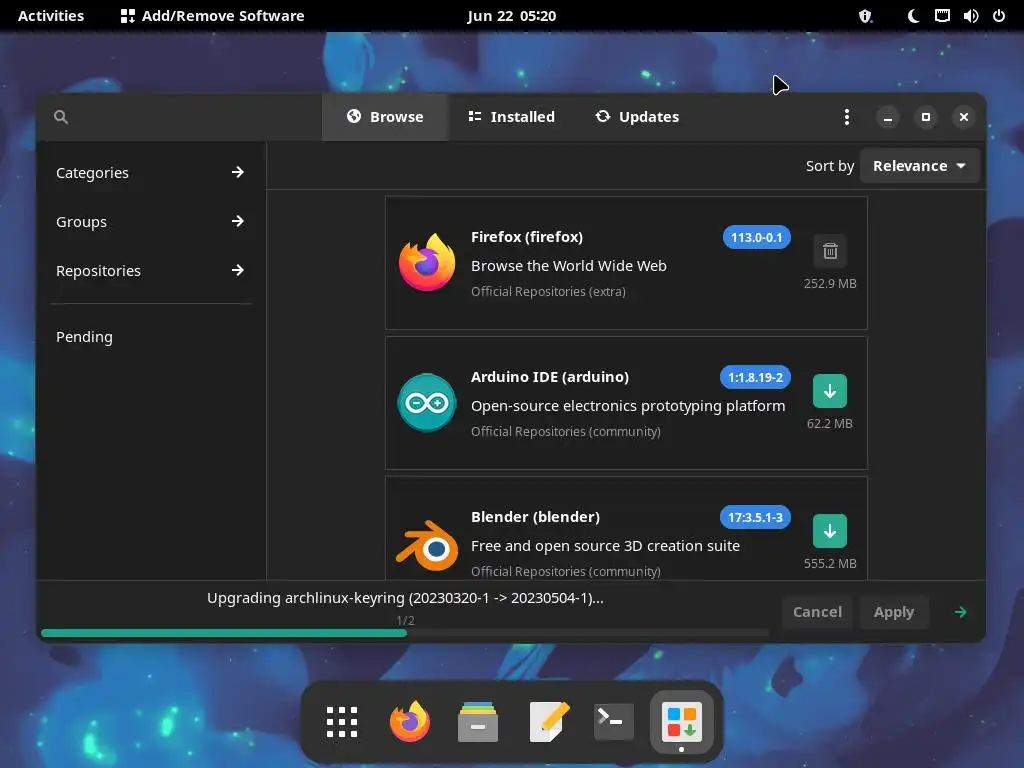Select the Firefox (firefox) title
Image resolution: width=1024 pixels, height=768 pixels.
click(527, 237)
